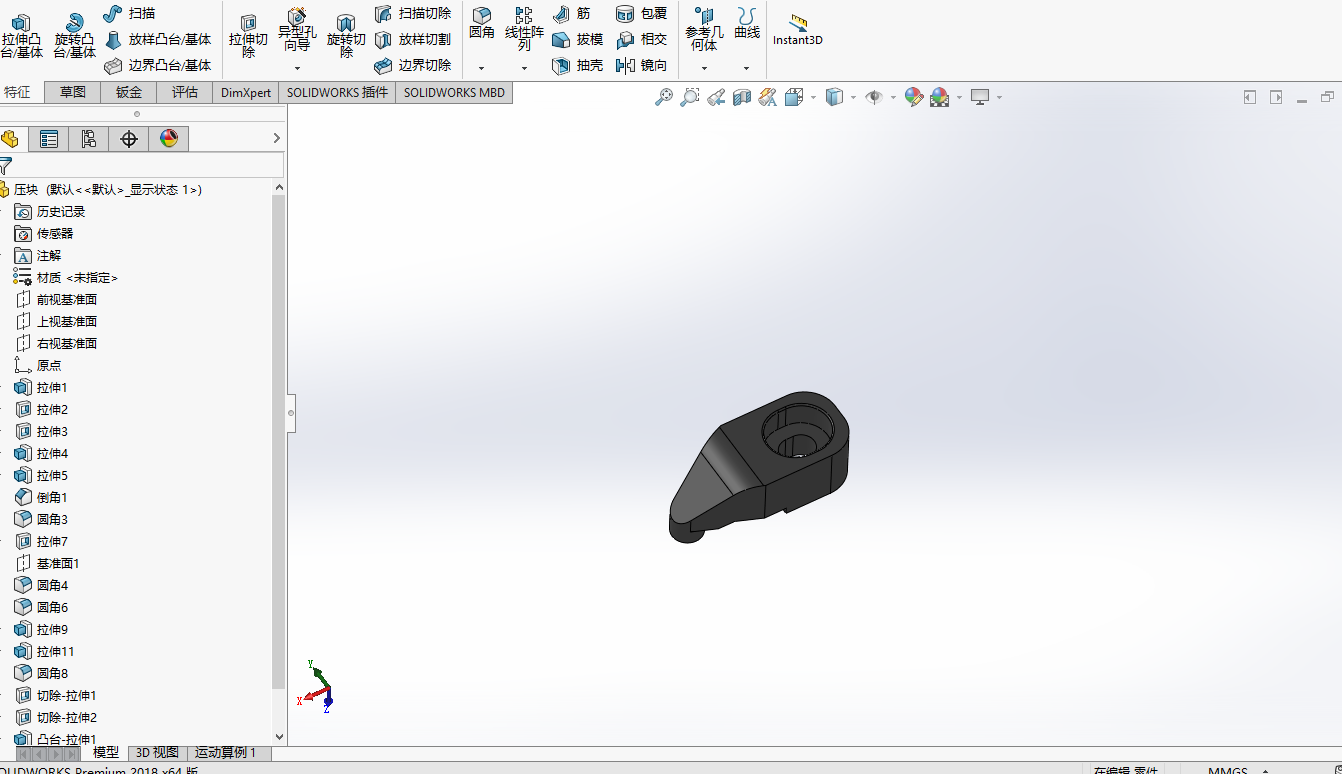The height and width of the screenshot is (774, 1342).
Task: Open the FeatureManager design tree tab
Action: pos(10,139)
